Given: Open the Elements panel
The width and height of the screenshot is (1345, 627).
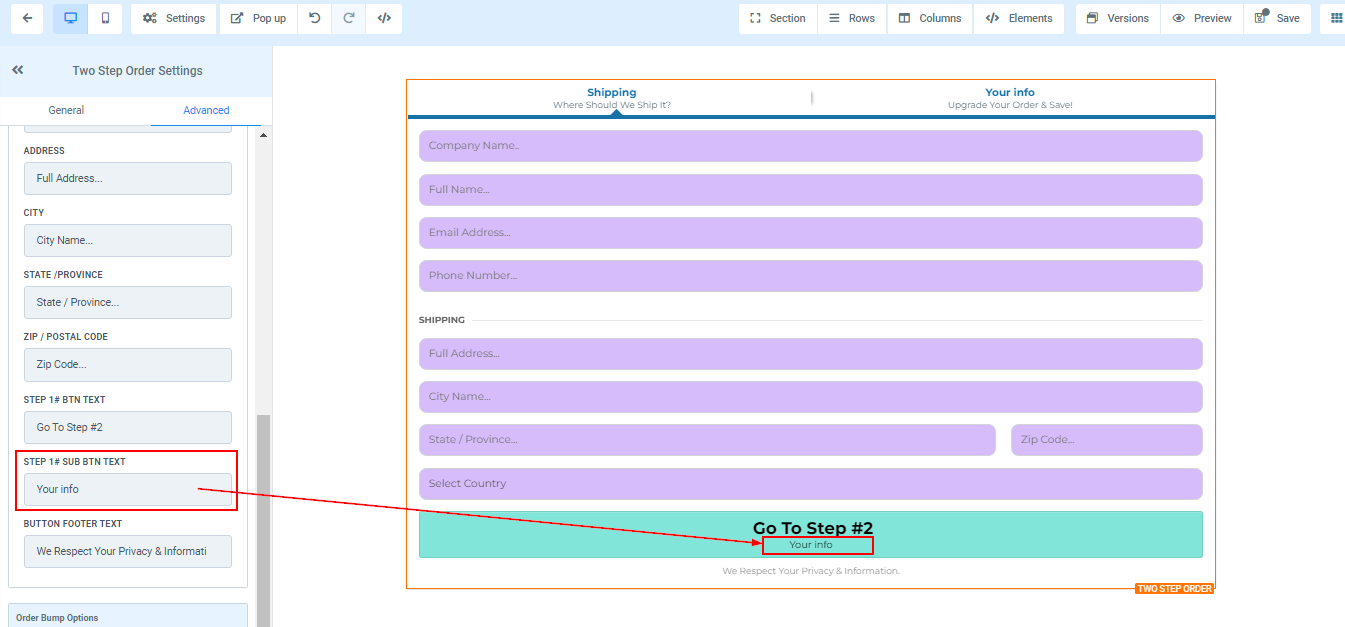Looking at the screenshot, I should click(x=1018, y=18).
